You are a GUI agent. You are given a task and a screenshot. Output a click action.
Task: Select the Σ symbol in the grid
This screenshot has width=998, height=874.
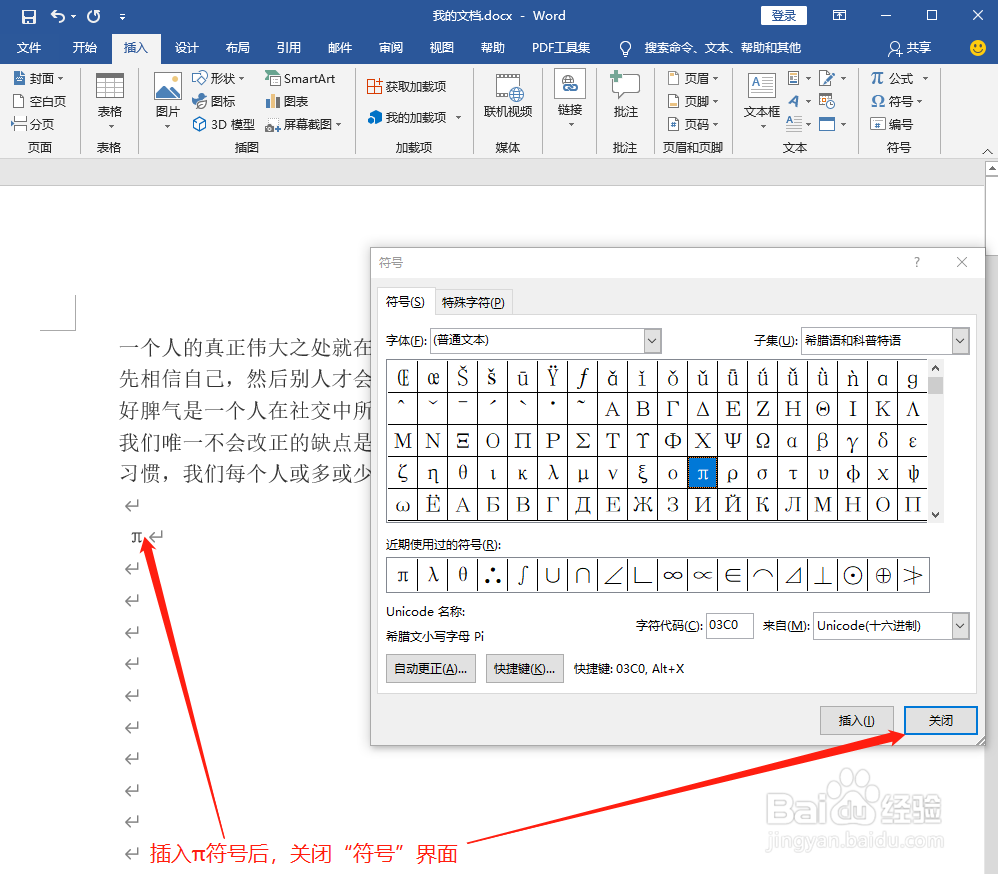tap(582, 441)
